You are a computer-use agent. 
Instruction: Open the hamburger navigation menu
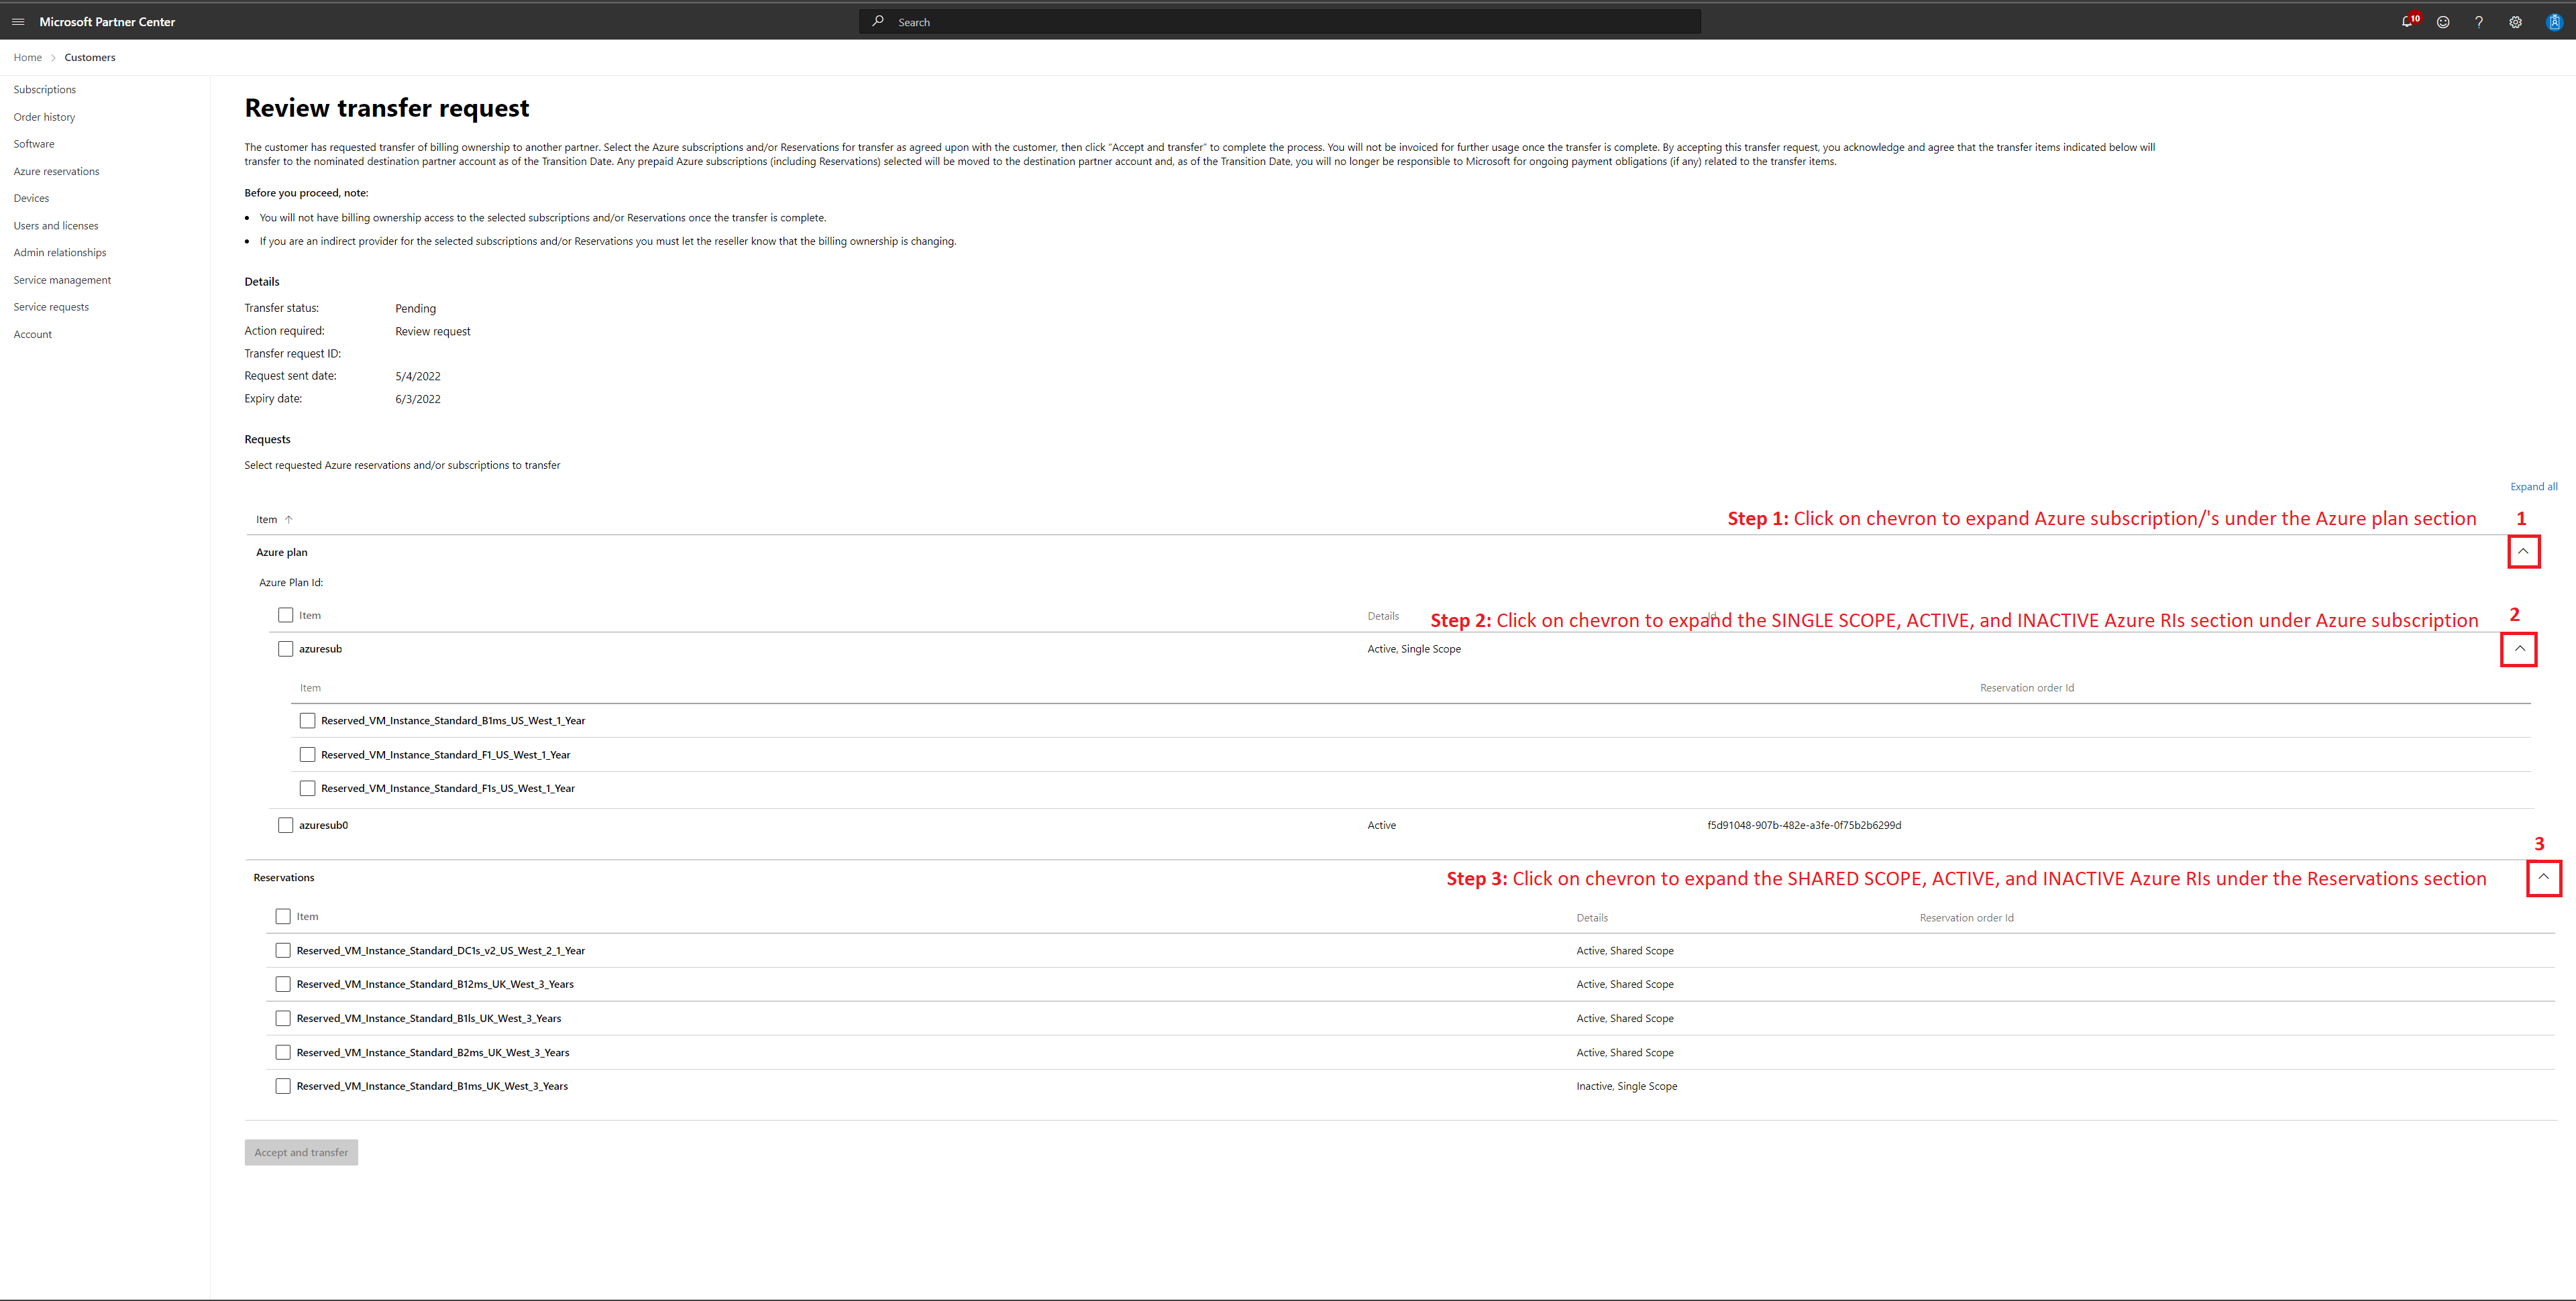18,21
